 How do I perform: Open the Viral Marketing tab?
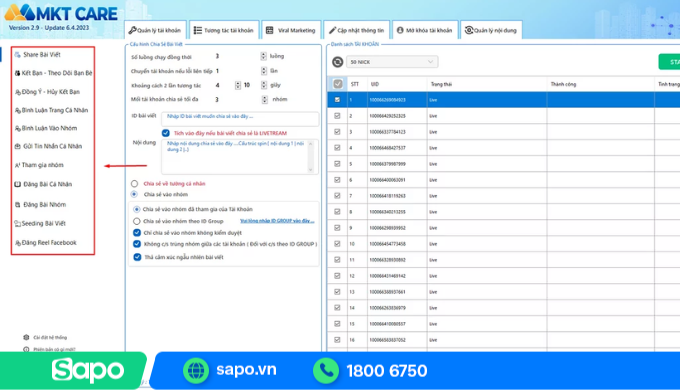[291, 30]
